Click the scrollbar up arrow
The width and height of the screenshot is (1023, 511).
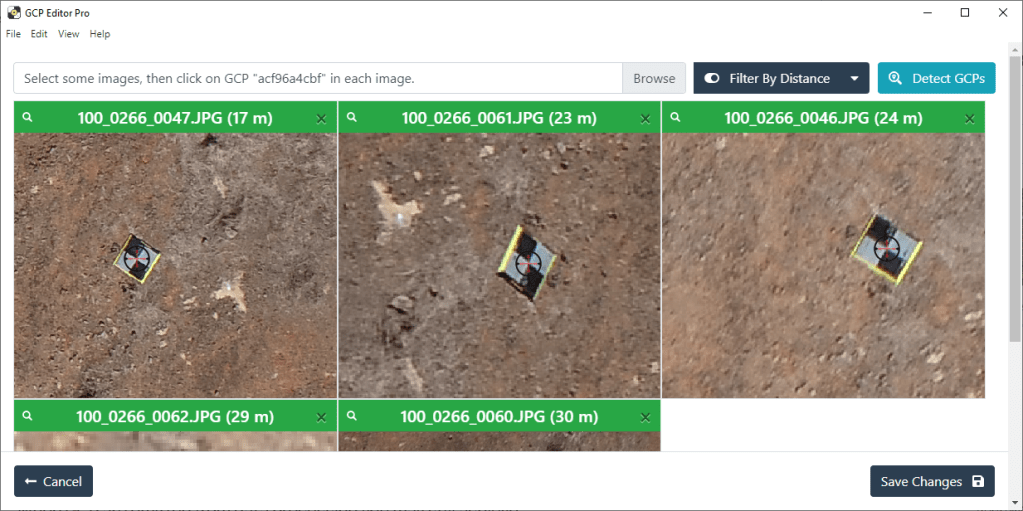(x=1016, y=50)
